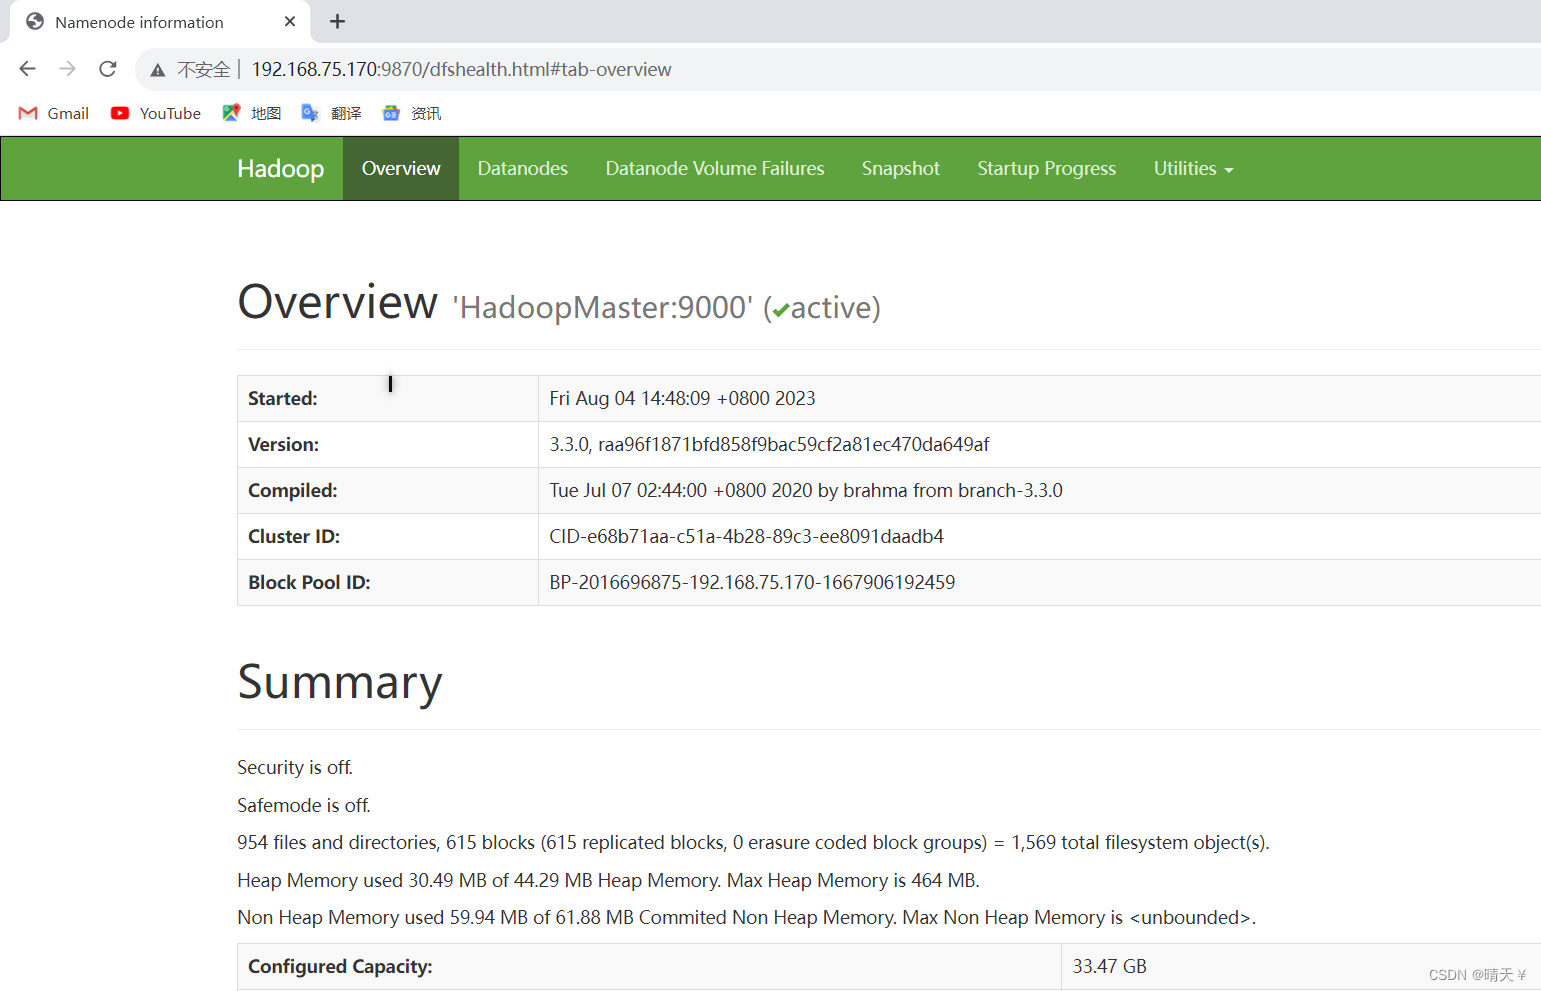
Task: Click the 'HadoopMaster:9000' heading text
Action: click(602, 308)
